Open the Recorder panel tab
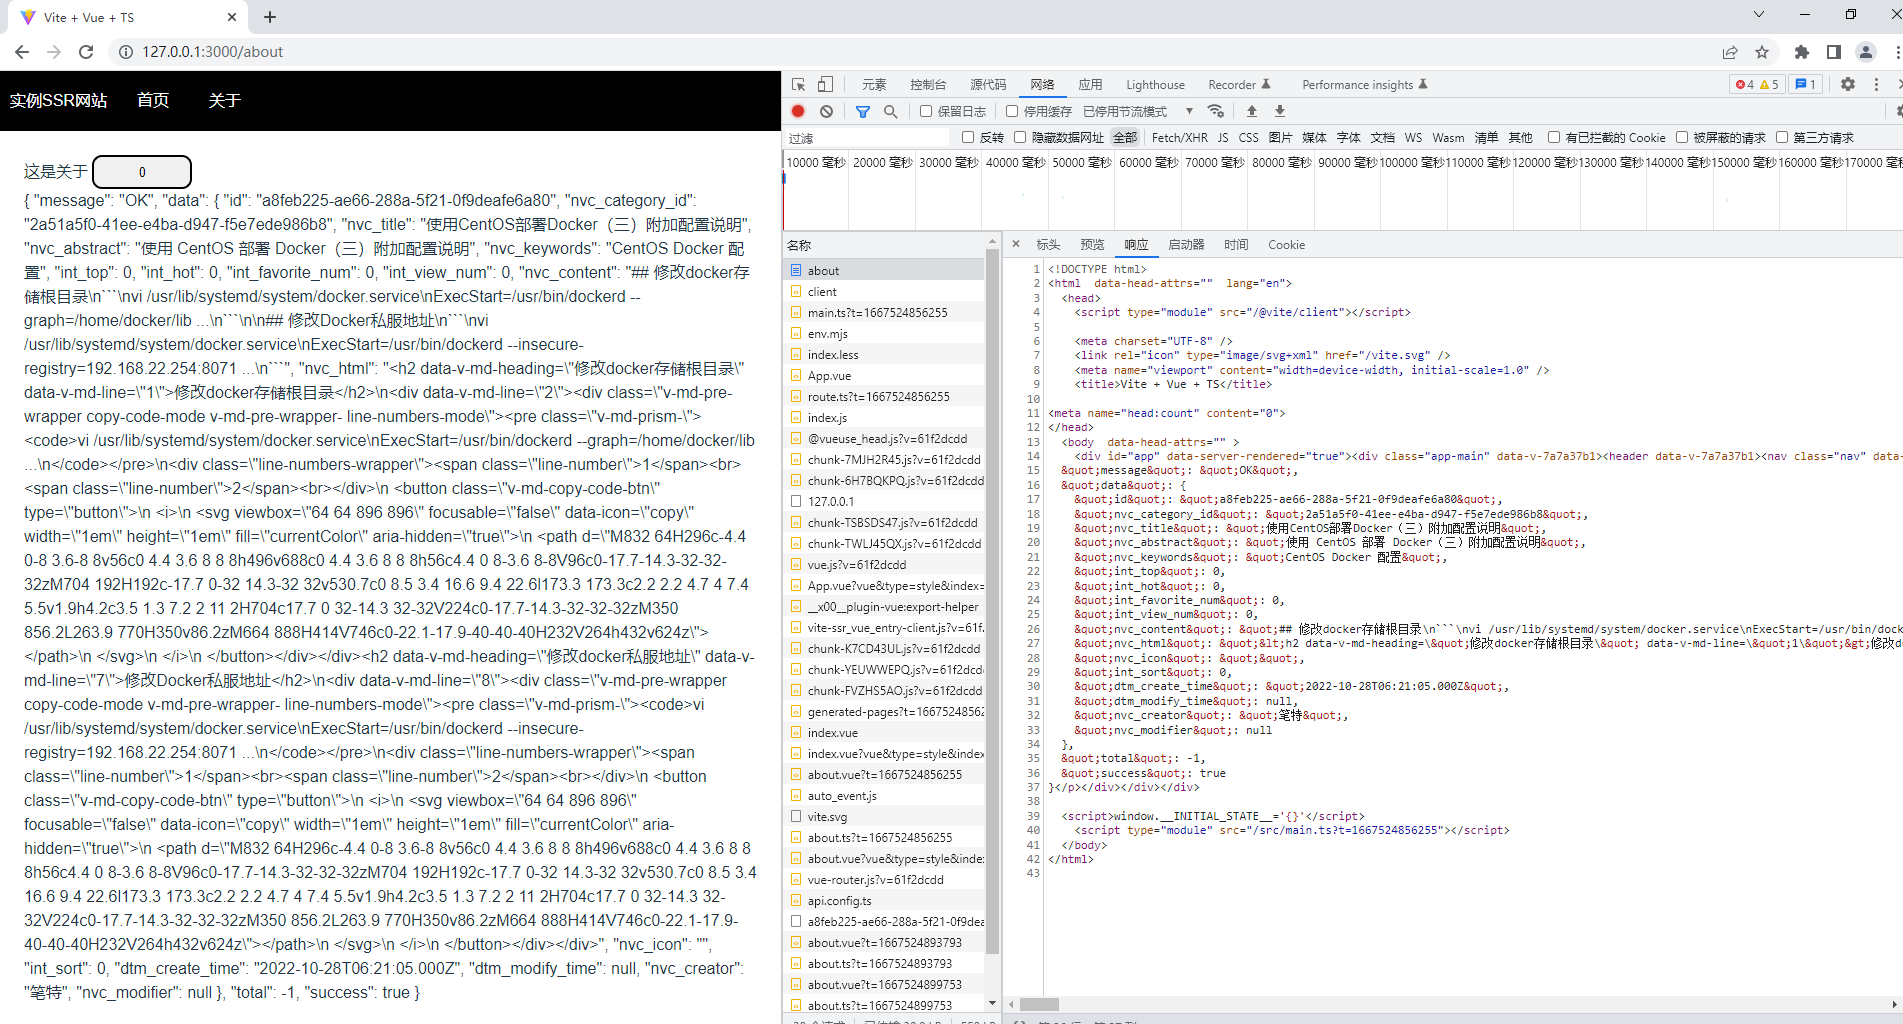The width and height of the screenshot is (1903, 1024). (1239, 85)
